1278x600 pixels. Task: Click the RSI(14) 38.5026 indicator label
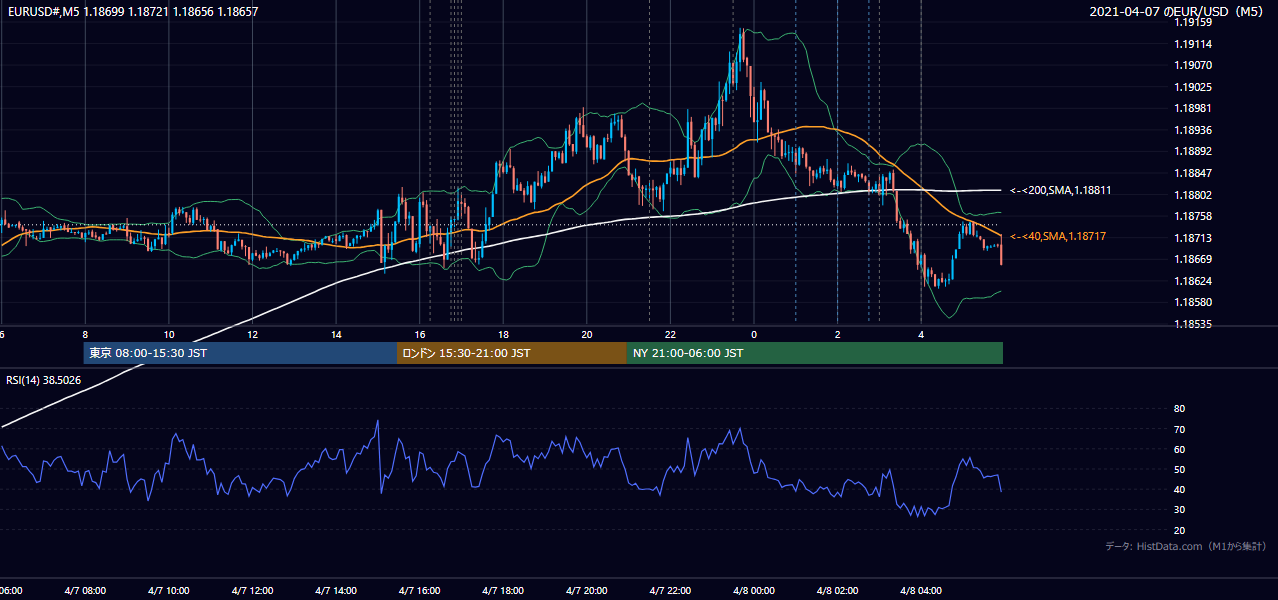click(44, 380)
